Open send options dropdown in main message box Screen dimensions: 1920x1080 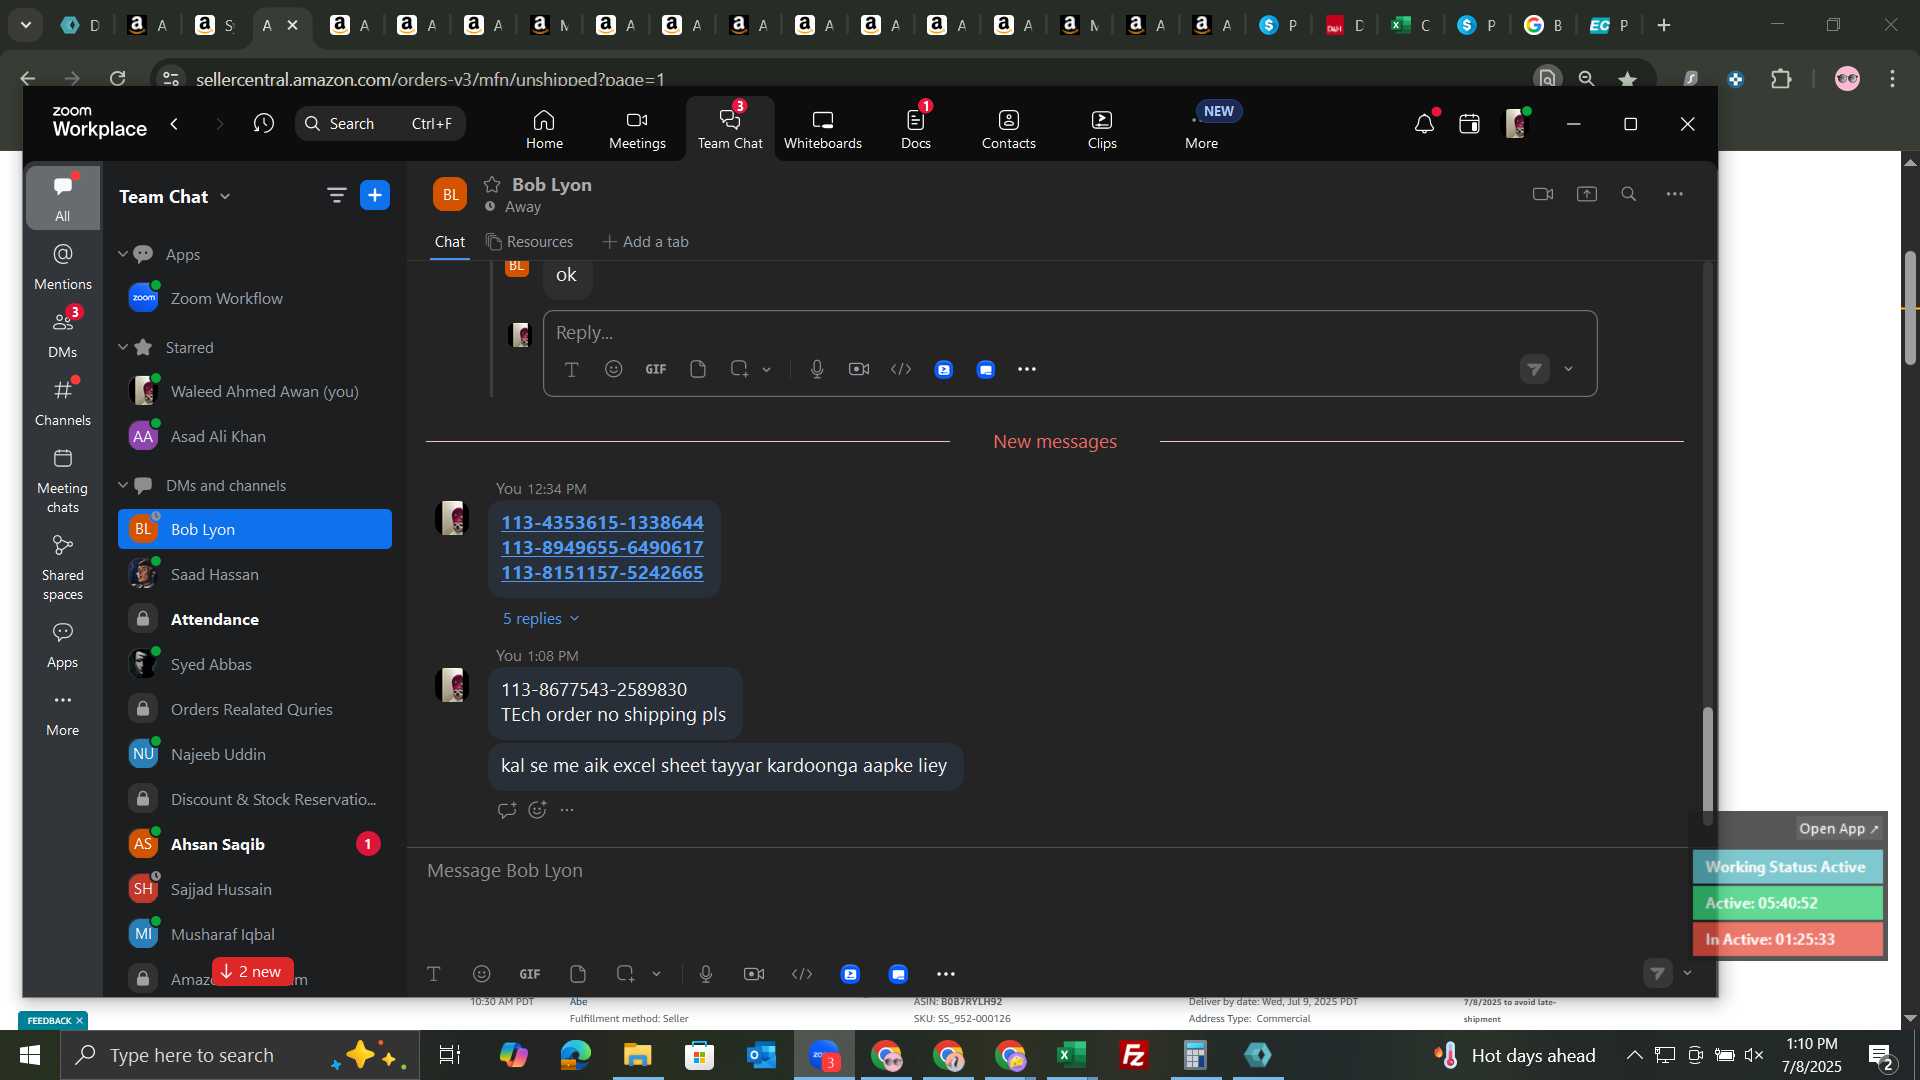1688,973
